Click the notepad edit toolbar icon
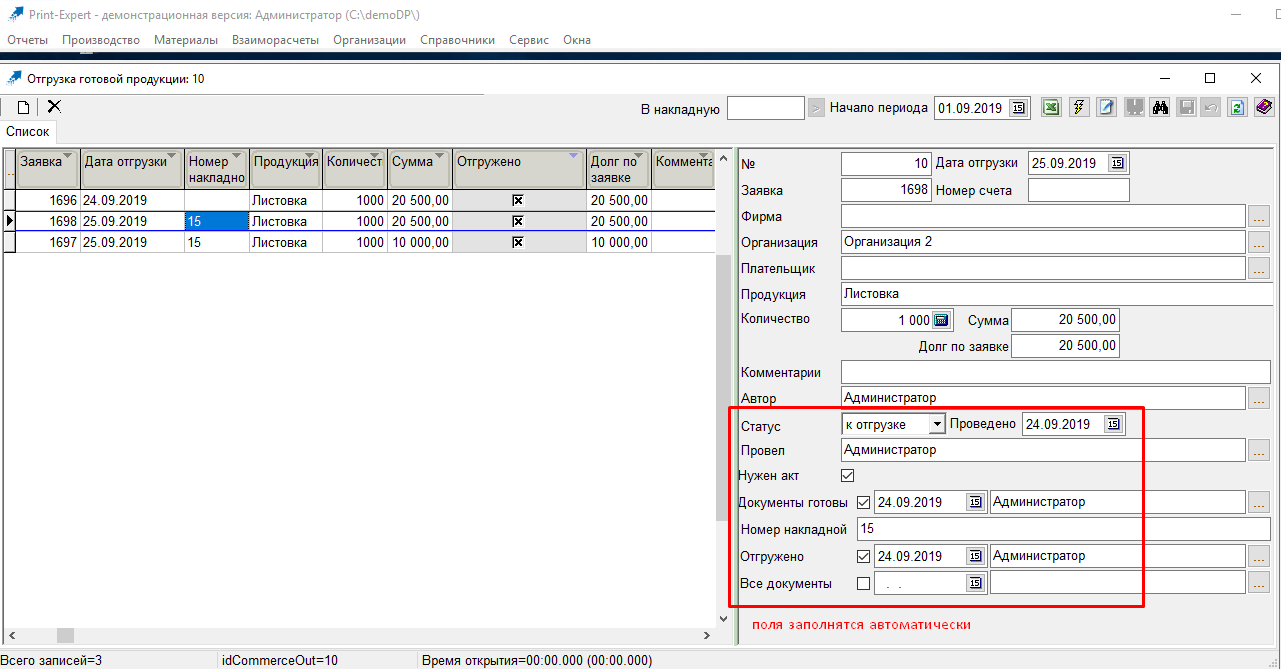The image size is (1281, 669). 1106,108
